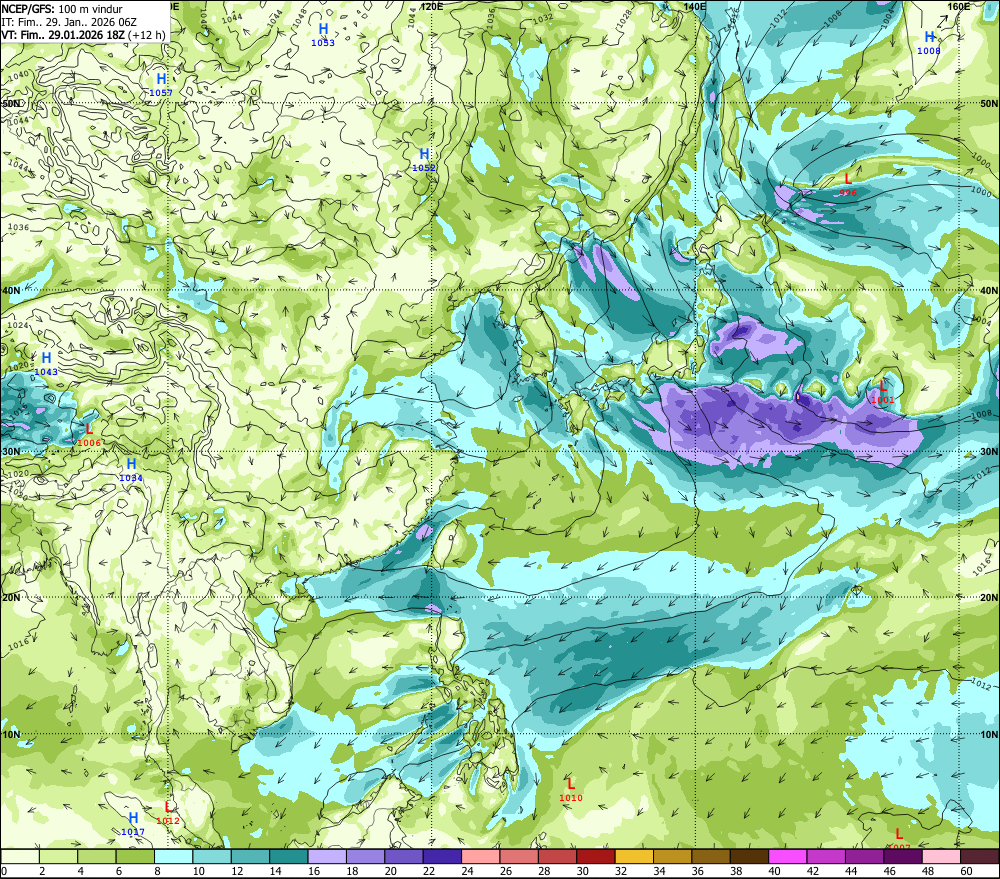Screen dimensions: 1000x879
Task: Click the dark teal 14–16 legend swatch
Action: pyautogui.click(x=289, y=857)
